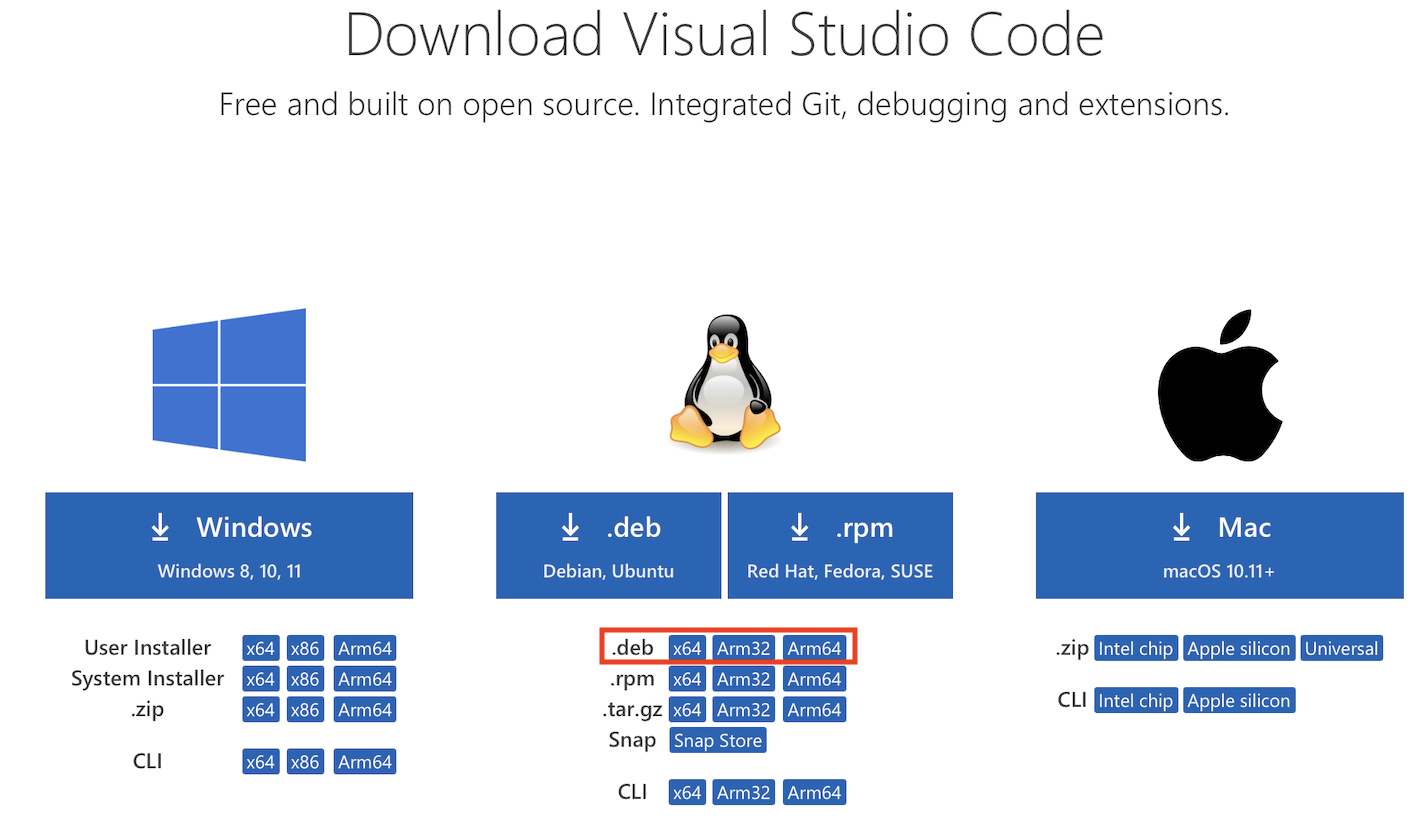Download the x64 CLI for Windows
This screenshot has height=822, width=1417.
pyautogui.click(x=260, y=761)
